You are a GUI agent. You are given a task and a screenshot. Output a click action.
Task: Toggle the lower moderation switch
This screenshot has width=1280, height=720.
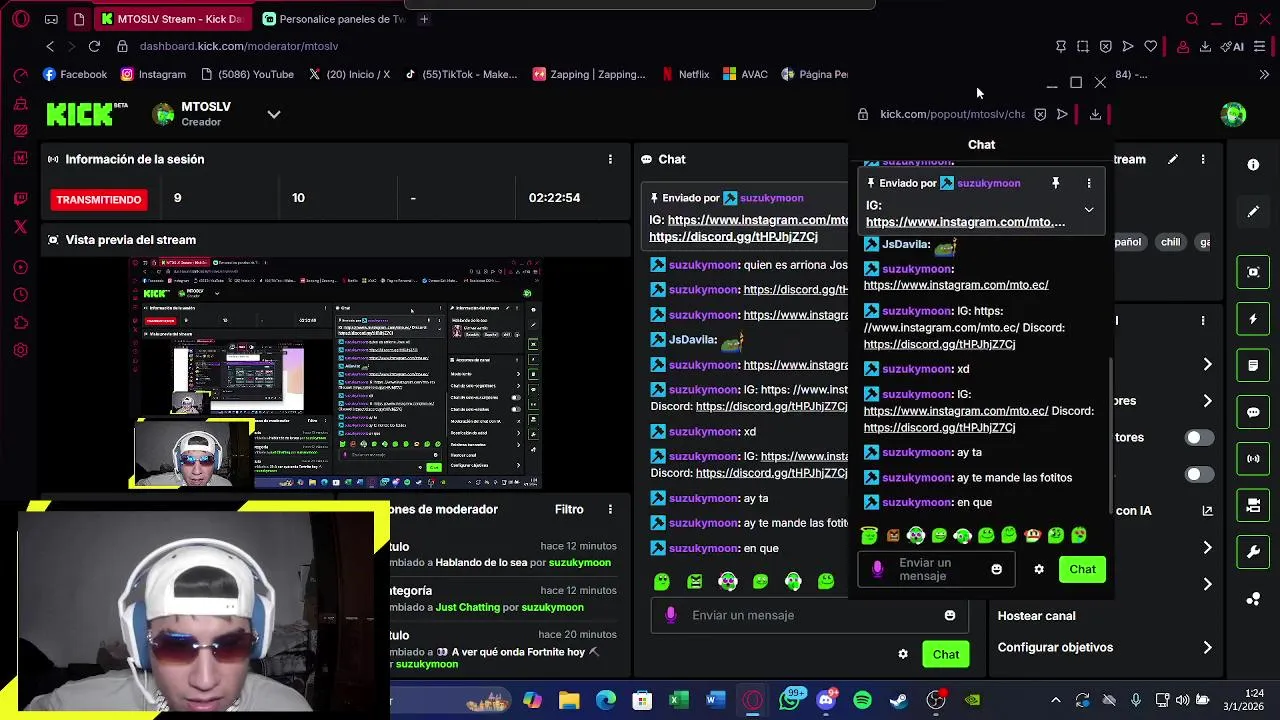tap(1199, 474)
